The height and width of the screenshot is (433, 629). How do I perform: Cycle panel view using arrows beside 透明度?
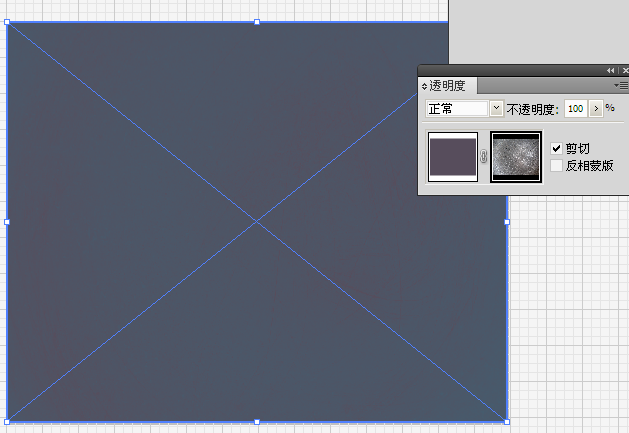(424, 86)
